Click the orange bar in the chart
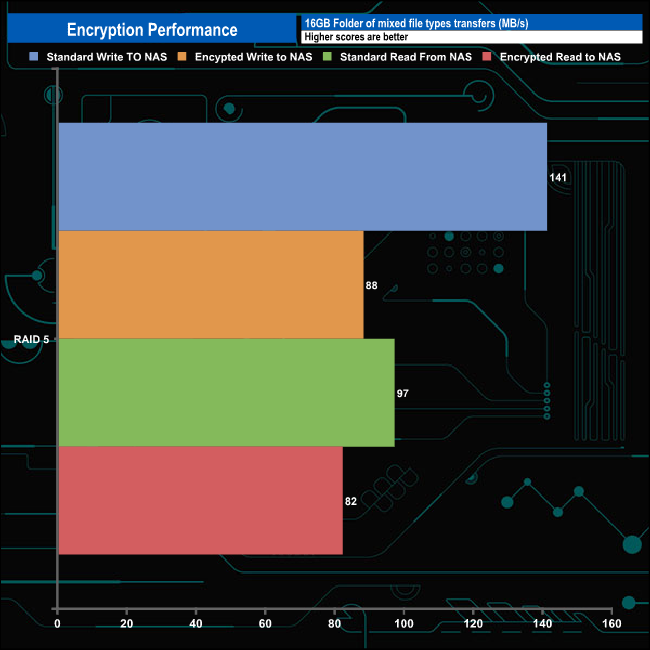 pos(210,285)
